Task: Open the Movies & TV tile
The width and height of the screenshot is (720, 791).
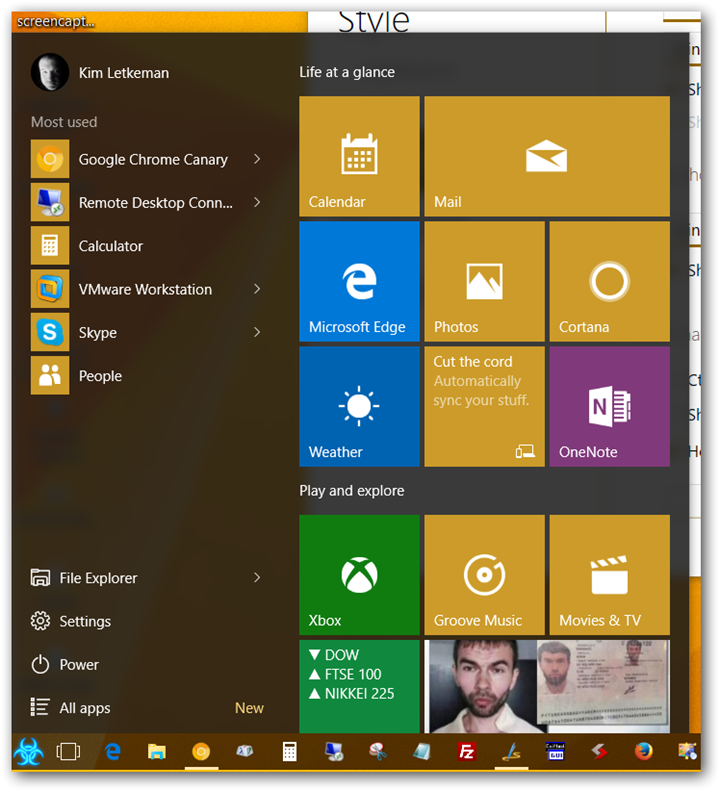Action: coord(610,575)
